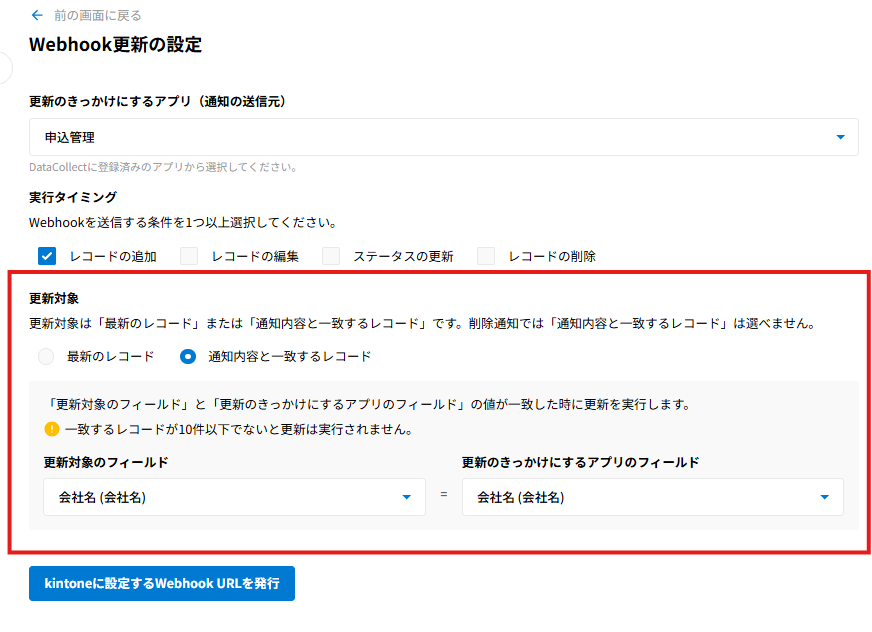The height and width of the screenshot is (632, 872).
Task: Click caret arrow of 更新対象のフィールド select
Action: pos(407,497)
